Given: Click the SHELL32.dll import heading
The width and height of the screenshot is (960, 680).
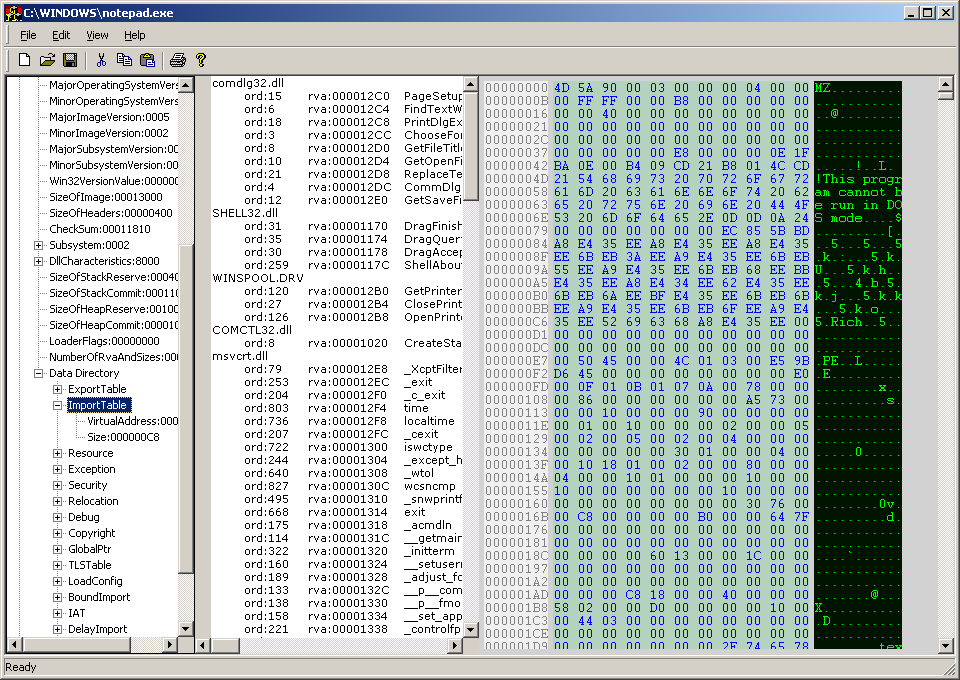Looking at the screenshot, I should (245, 213).
